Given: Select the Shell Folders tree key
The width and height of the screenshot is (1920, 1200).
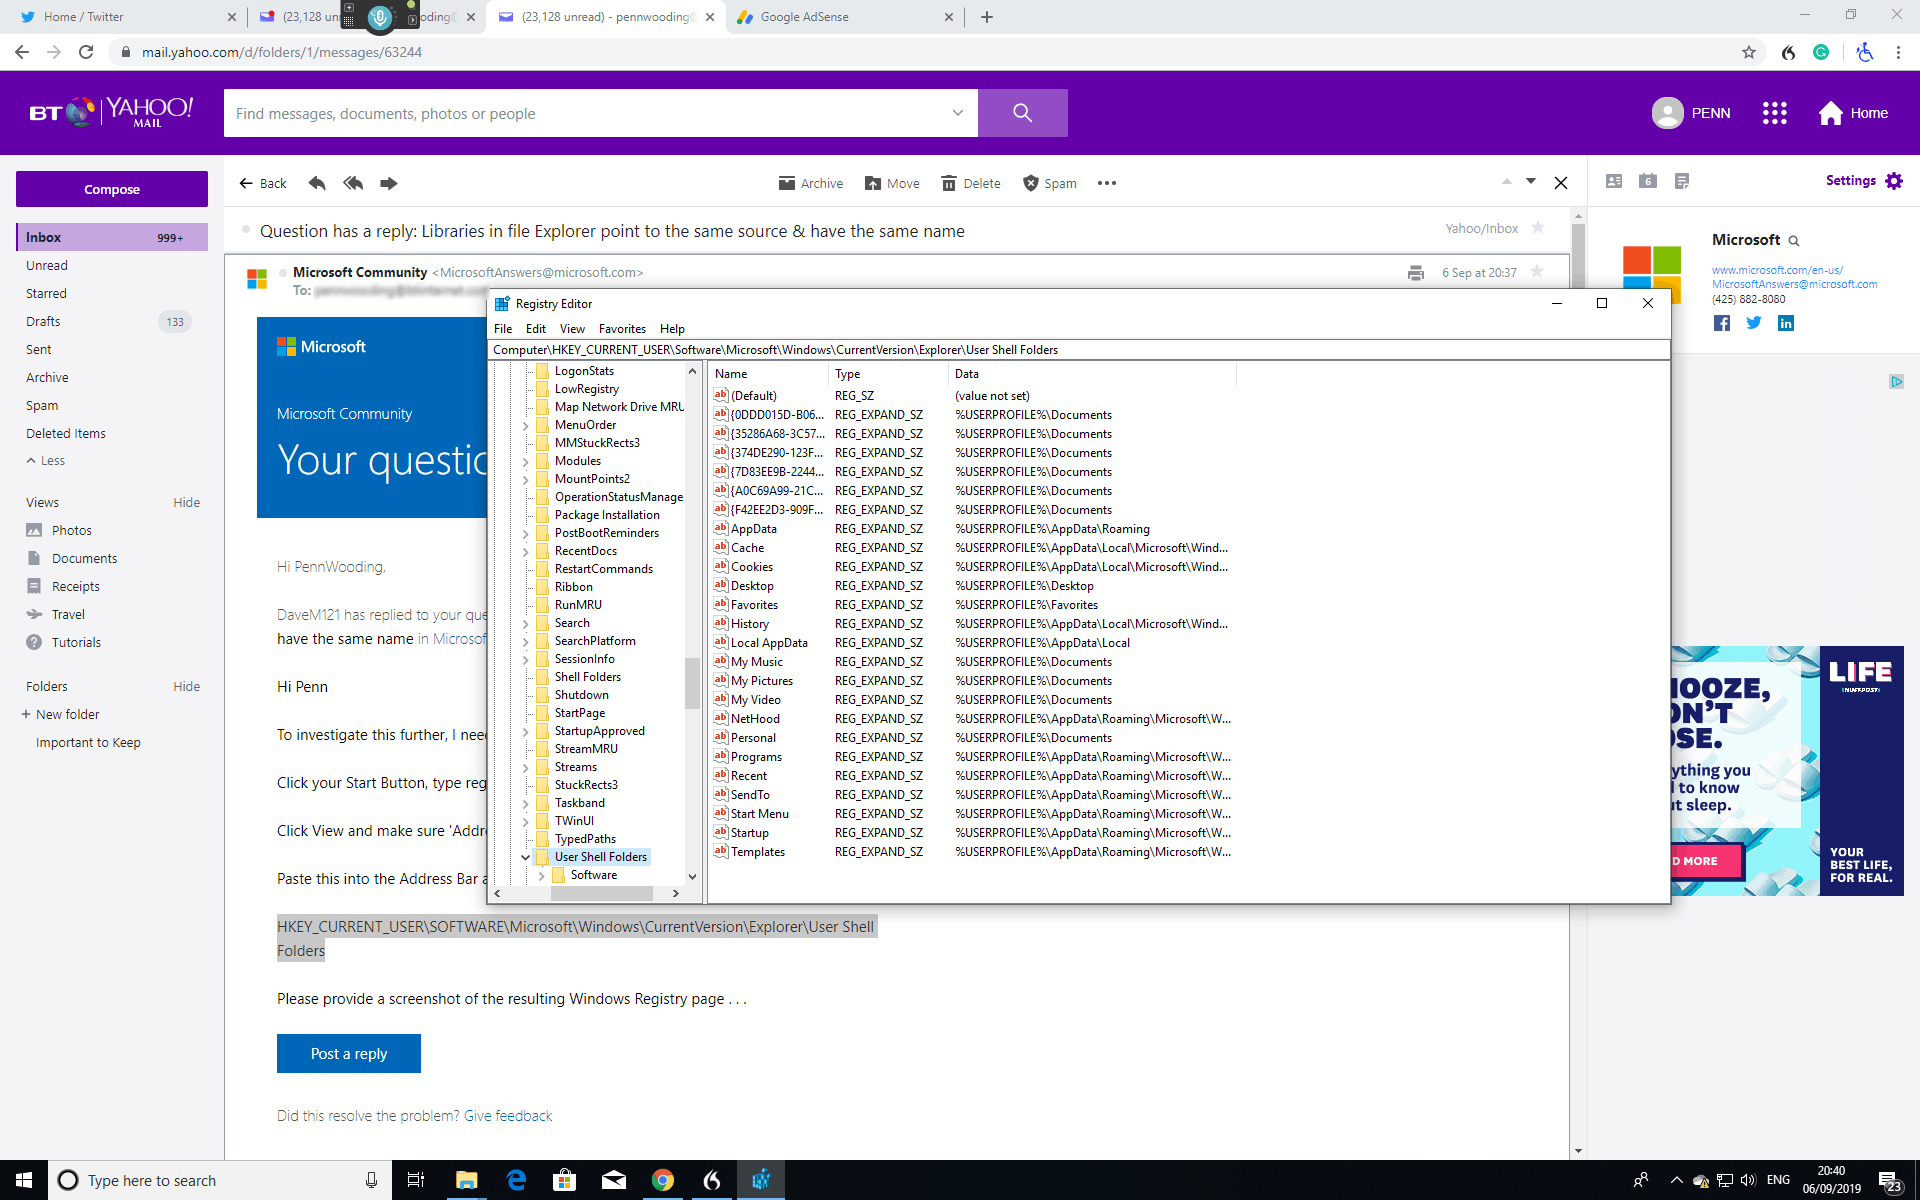Looking at the screenshot, I should (x=588, y=677).
